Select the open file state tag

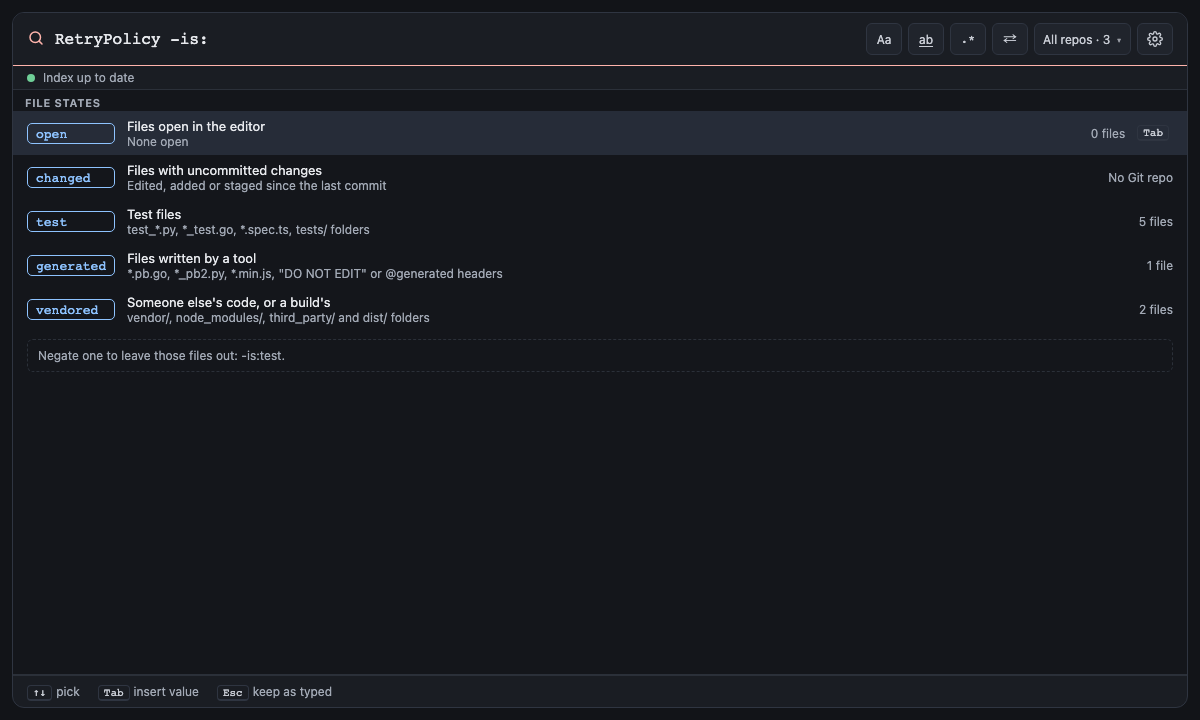pos(71,134)
